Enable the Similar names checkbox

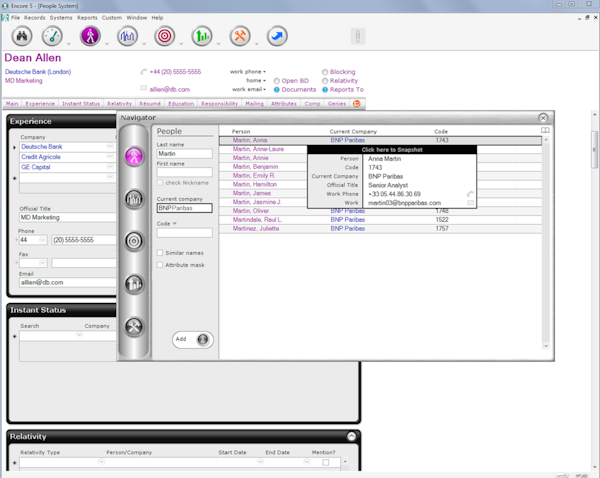[160, 253]
